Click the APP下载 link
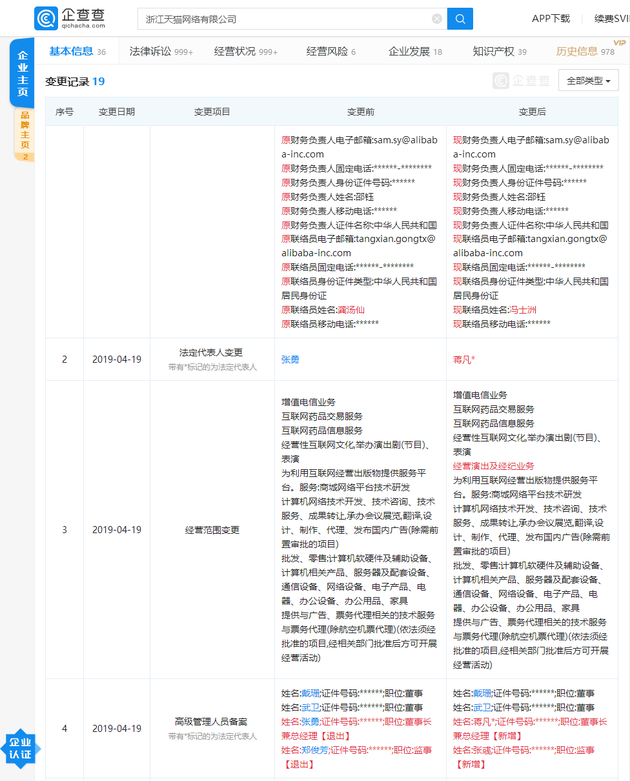The image size is (630, 781). tap(550, 19)
